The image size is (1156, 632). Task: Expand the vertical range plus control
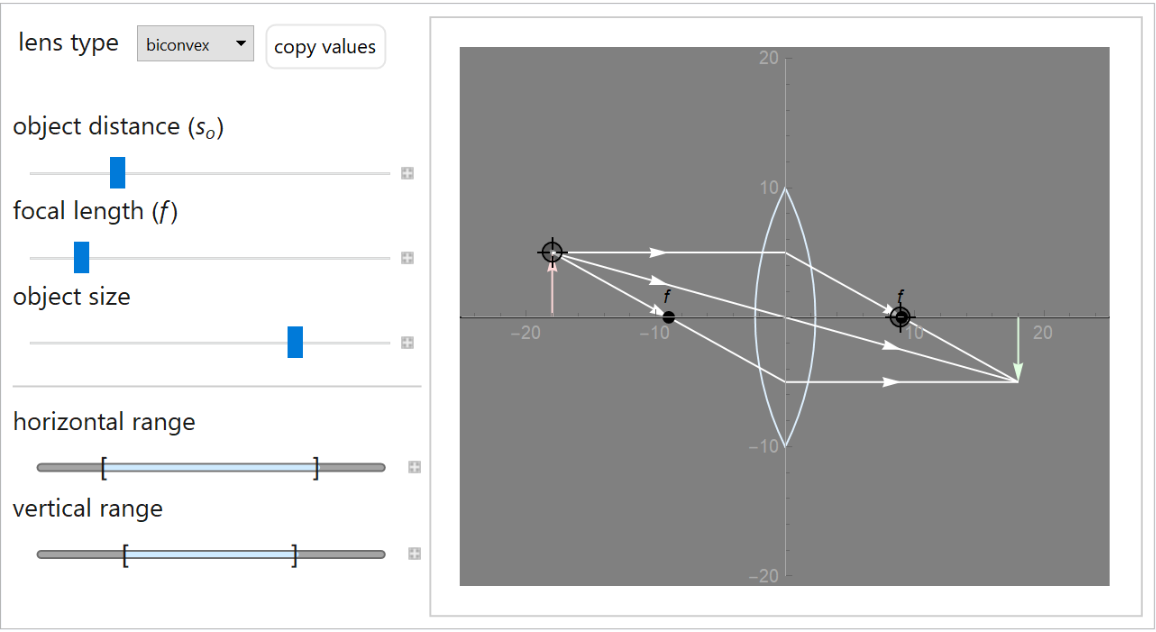414,554
